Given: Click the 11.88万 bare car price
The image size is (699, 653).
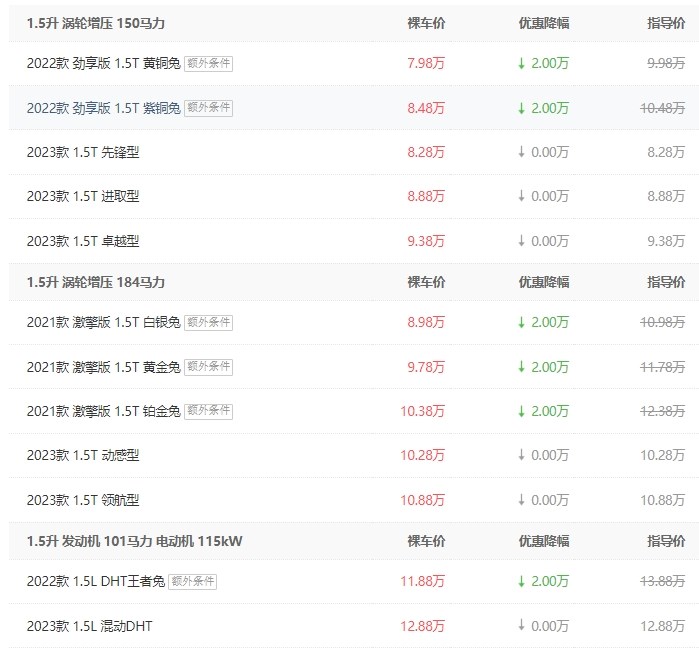Looking at the screenshot, I should click(x=422, y=581).
